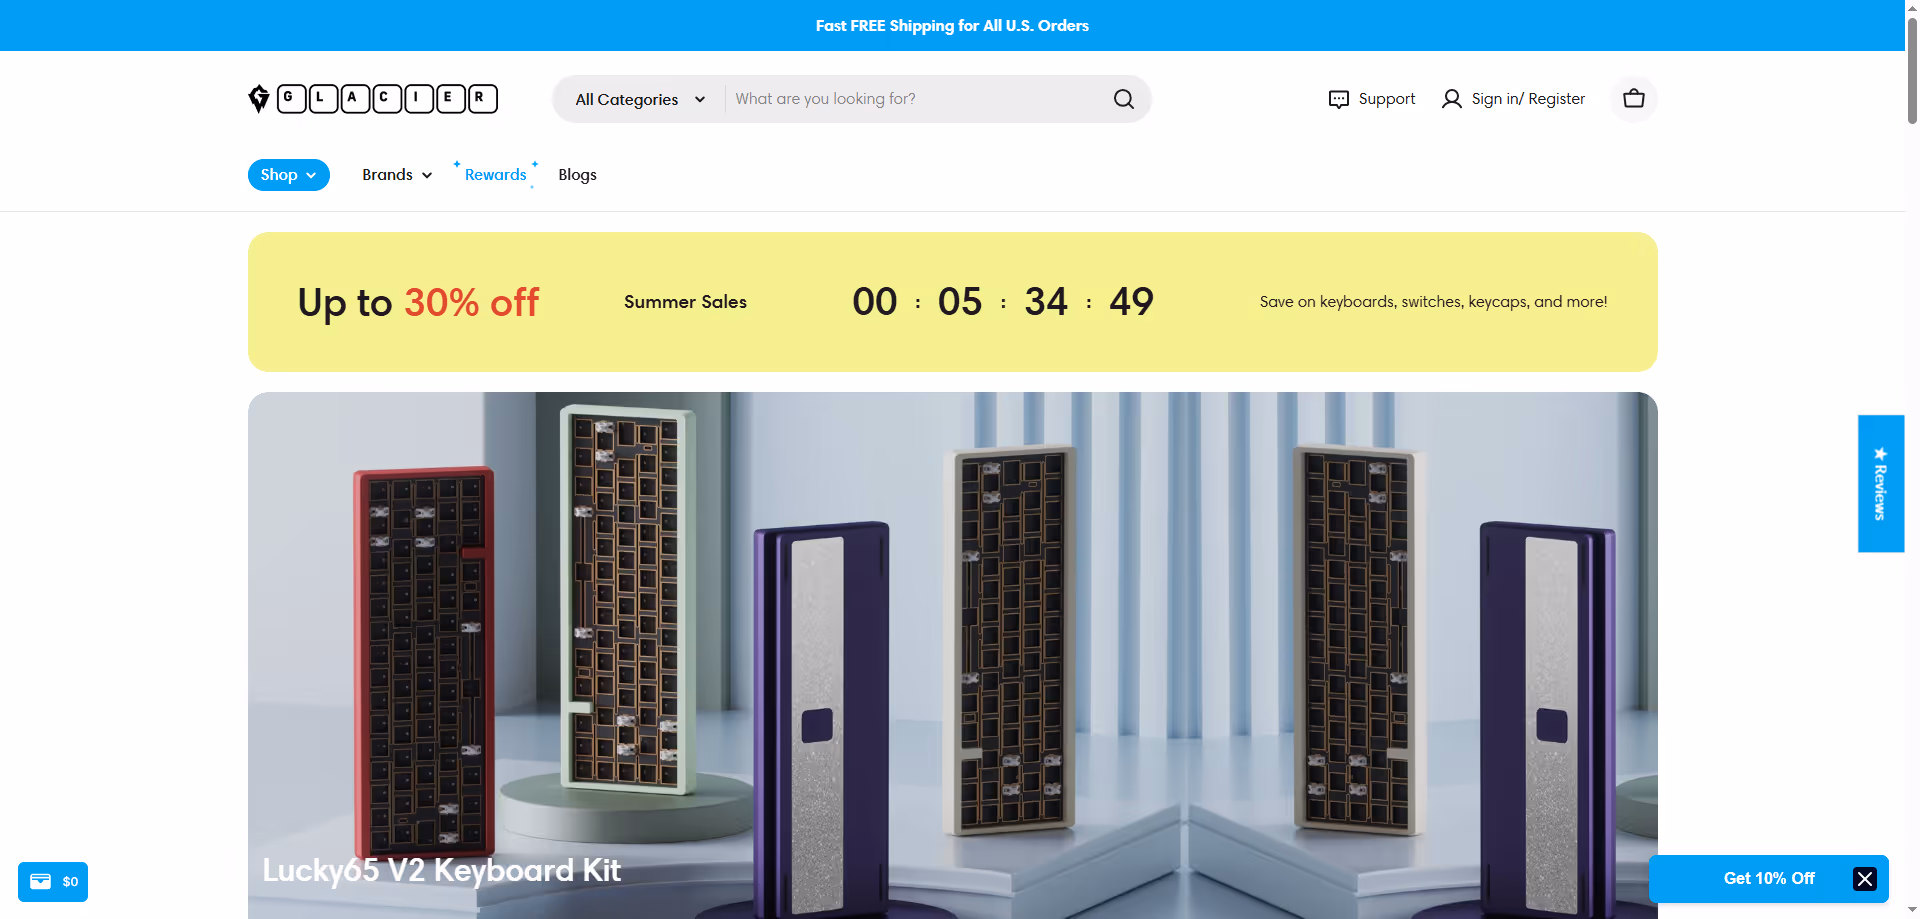
Task: Click the Summer Sales label
Action: tap(685, 302)
